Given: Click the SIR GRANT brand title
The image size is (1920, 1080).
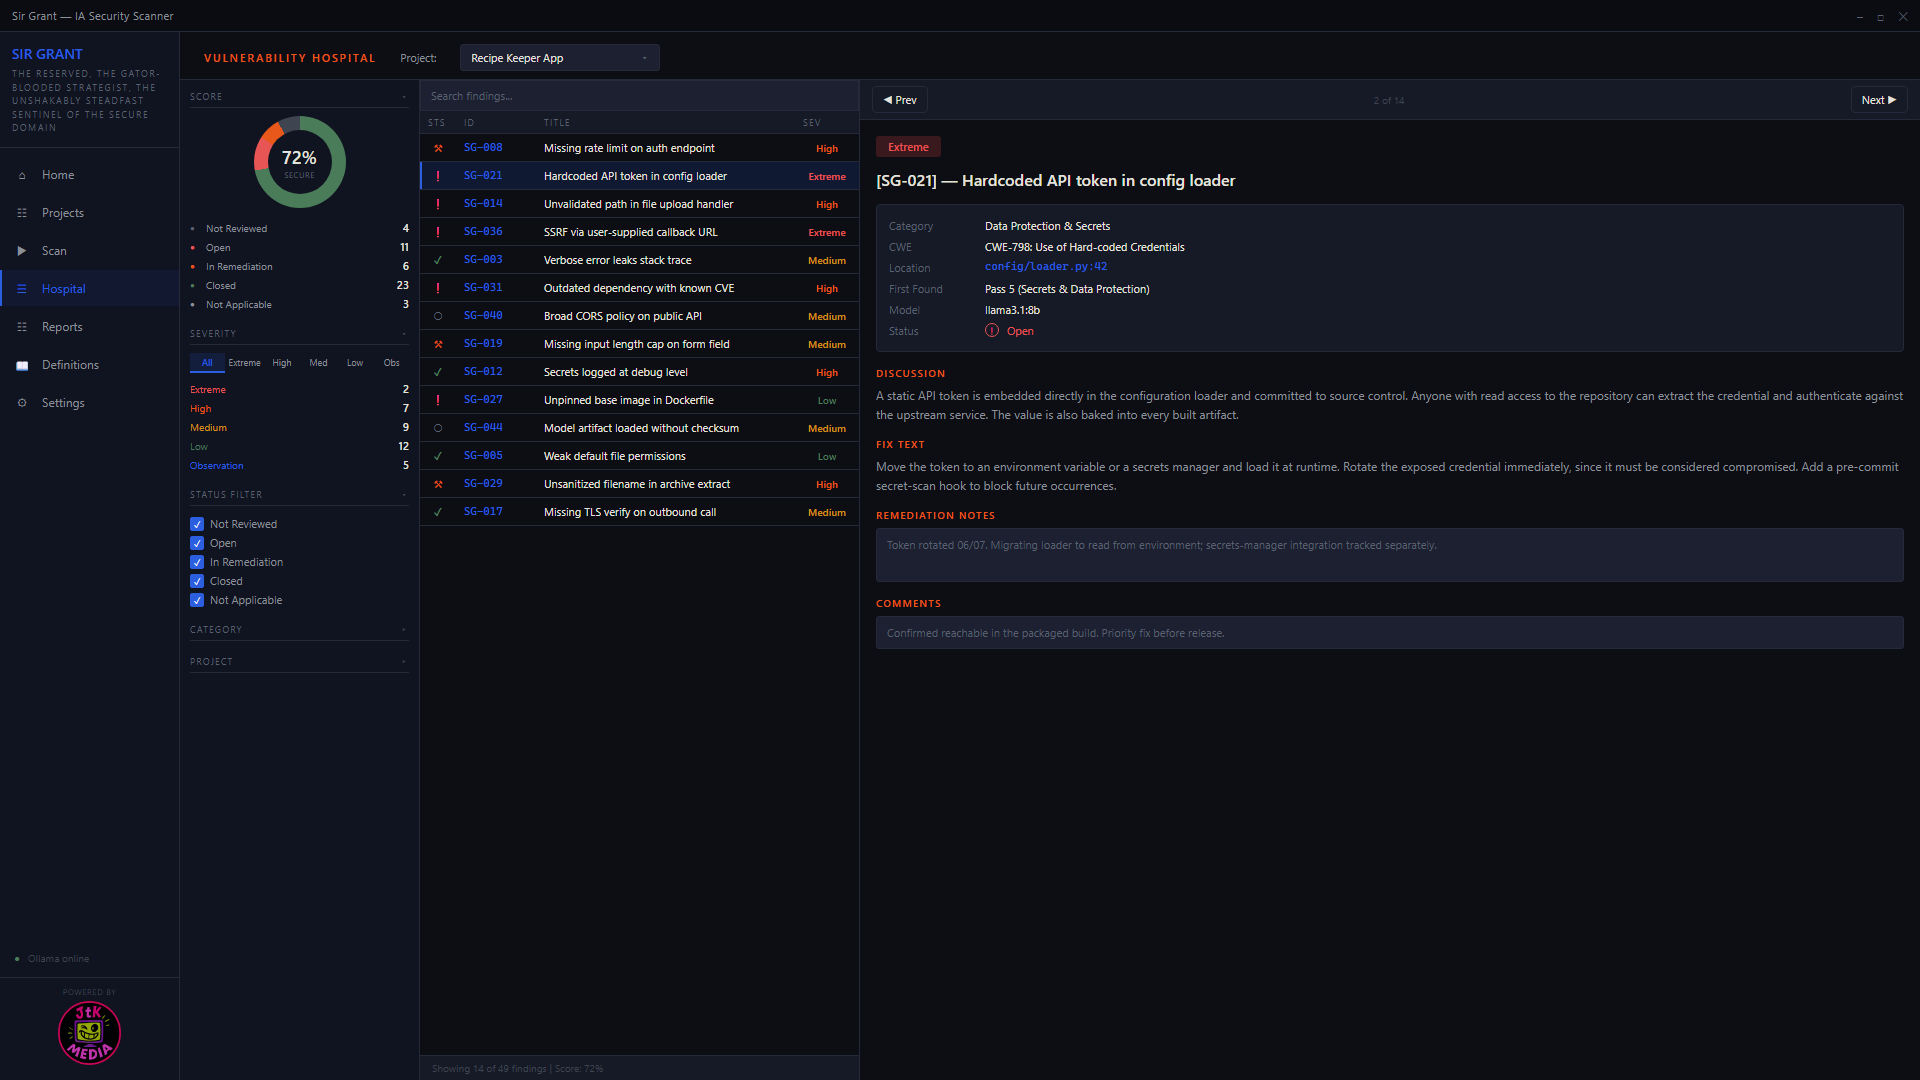Looking at the screenshot, I should pos(47,54).
